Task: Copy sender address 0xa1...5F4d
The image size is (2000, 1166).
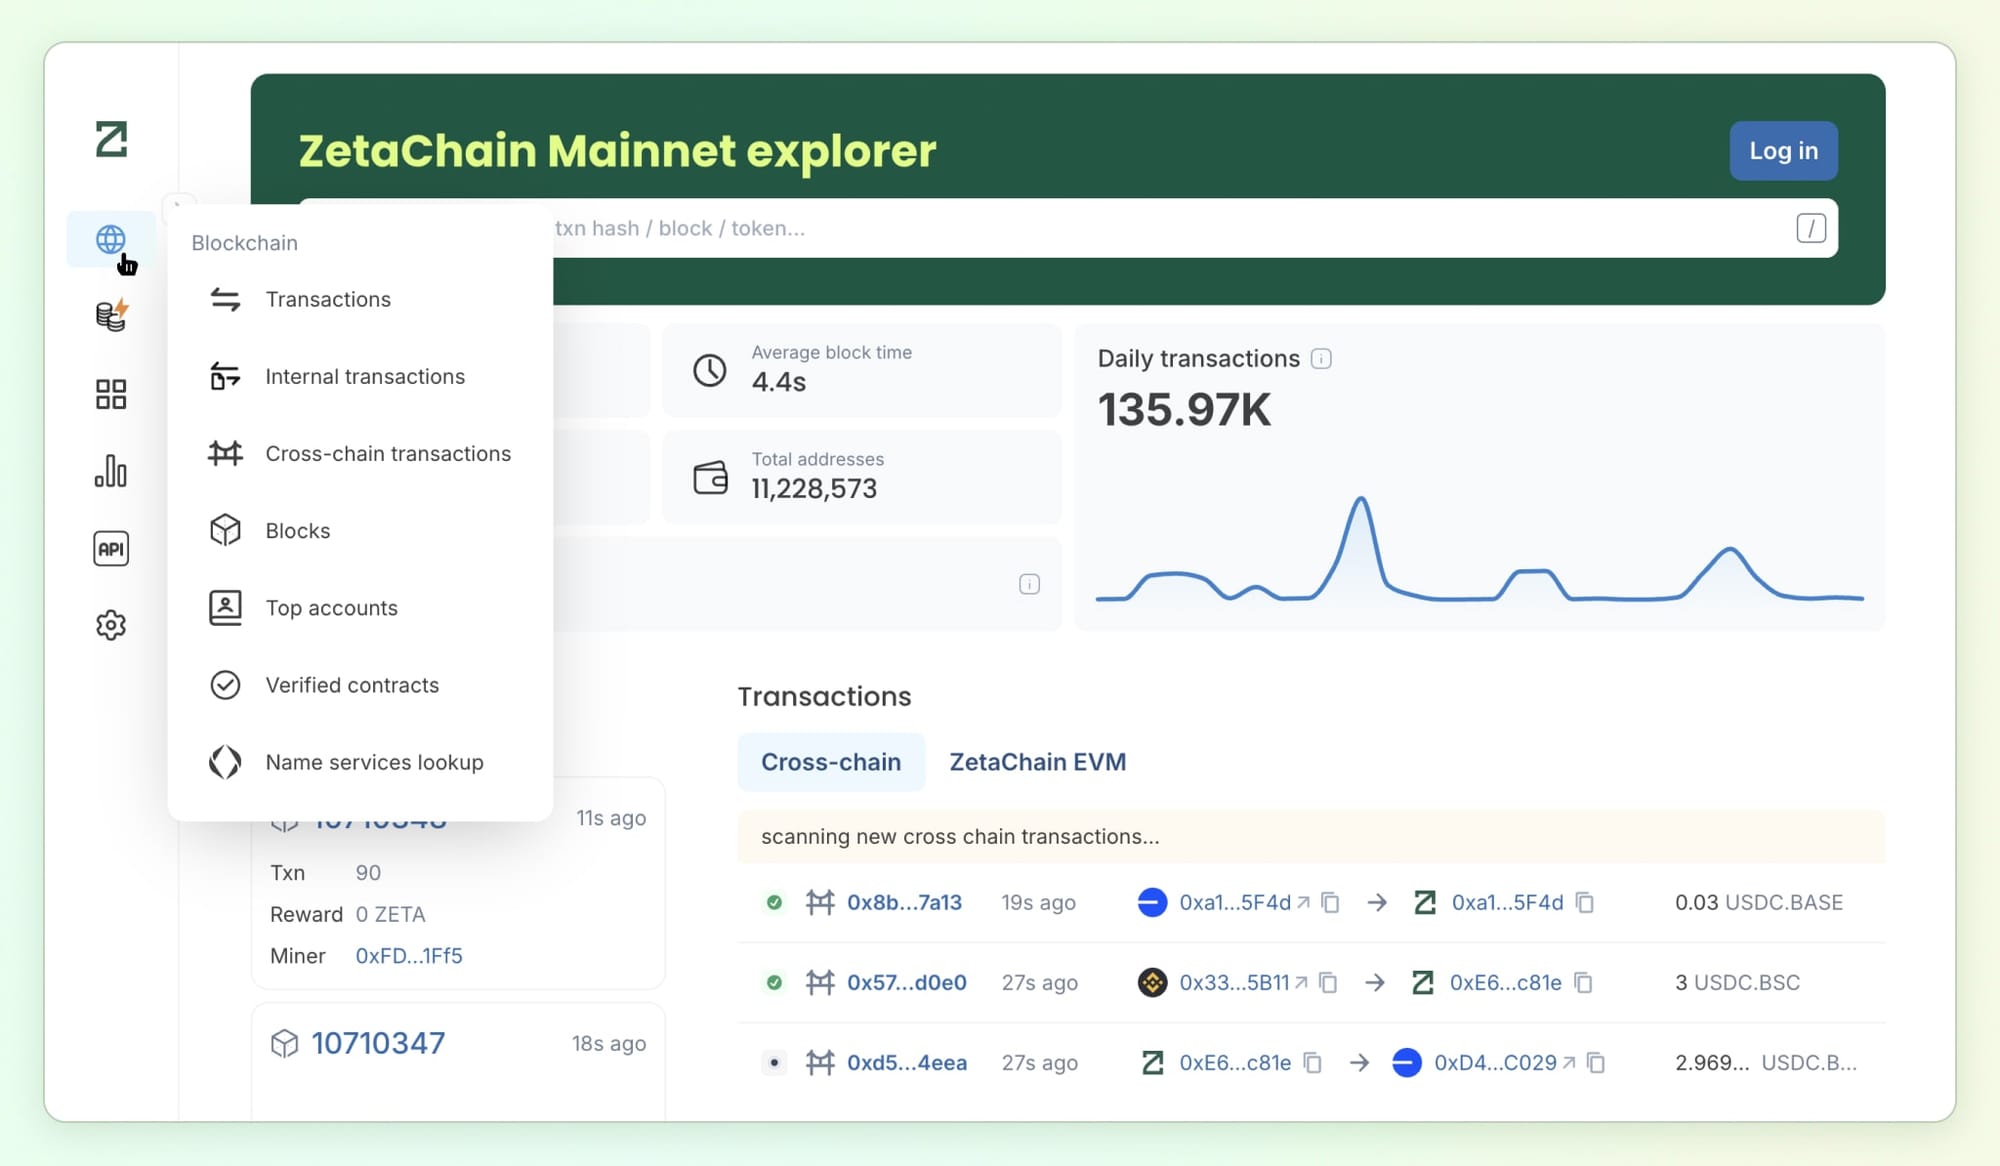Action: tap(1330, 902)
